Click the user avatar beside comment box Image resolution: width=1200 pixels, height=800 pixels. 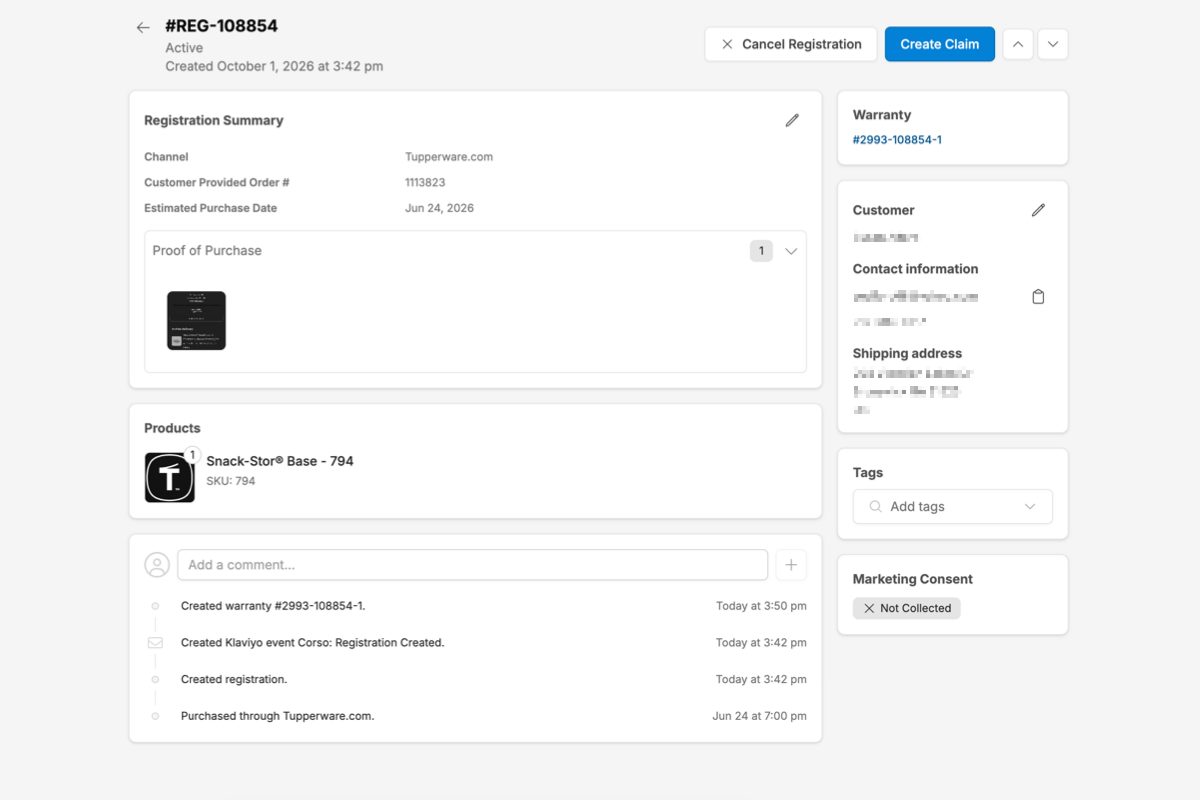click(x=157, y=565)
